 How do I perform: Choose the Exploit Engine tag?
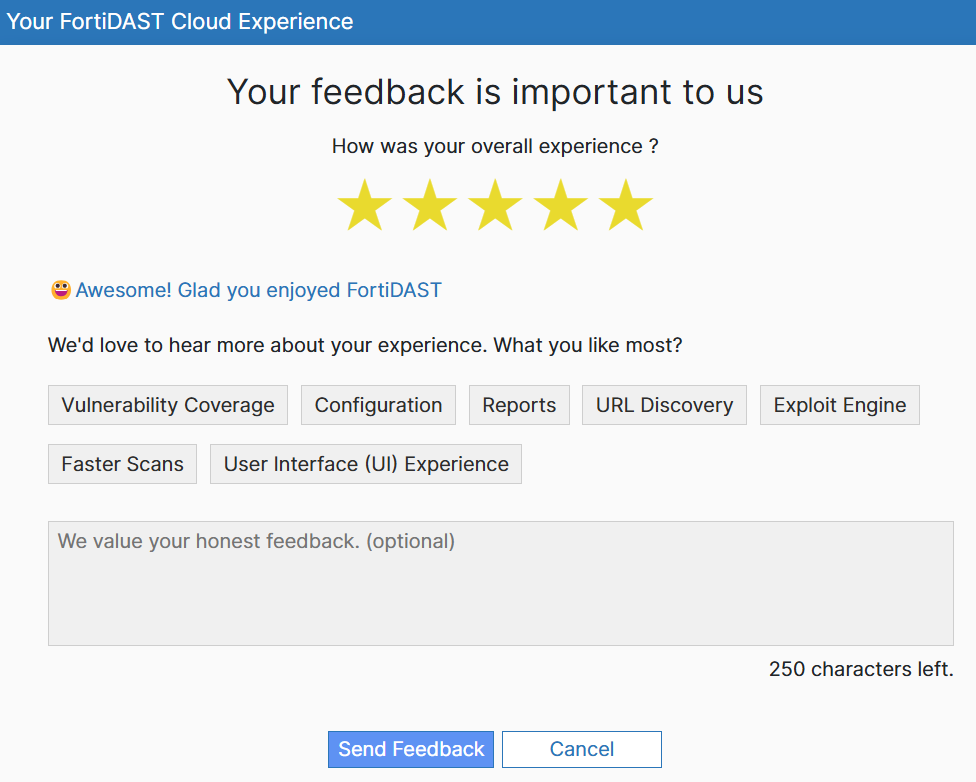[x=840, y=405]
